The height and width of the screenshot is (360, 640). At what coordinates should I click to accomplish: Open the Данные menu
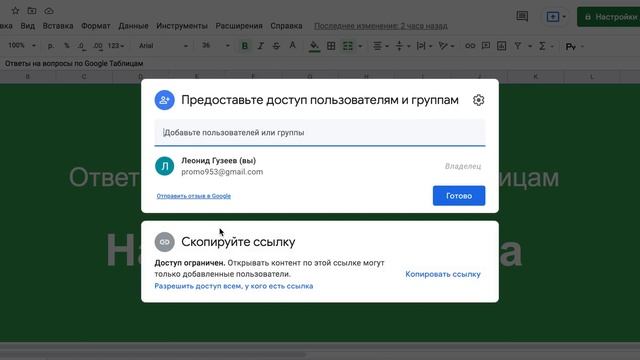(133, 26)
